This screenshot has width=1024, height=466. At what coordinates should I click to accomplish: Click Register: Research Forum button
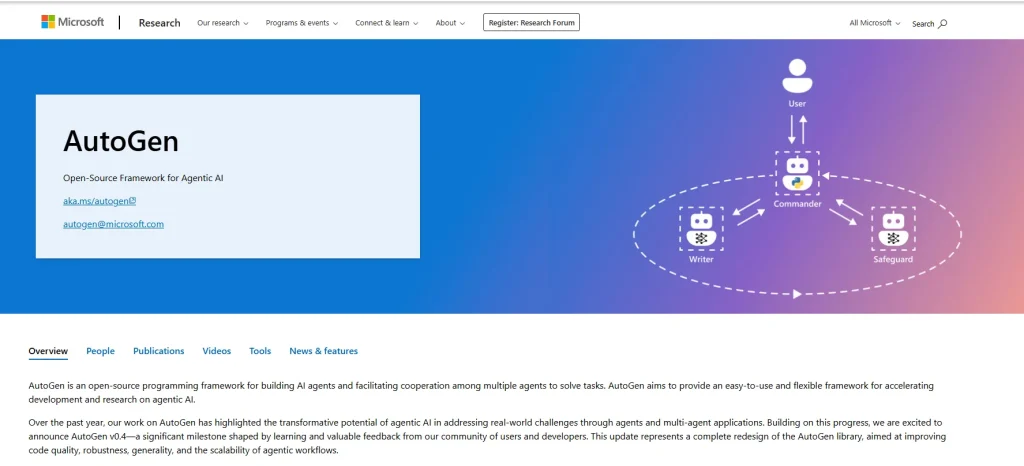click(531, 22)
